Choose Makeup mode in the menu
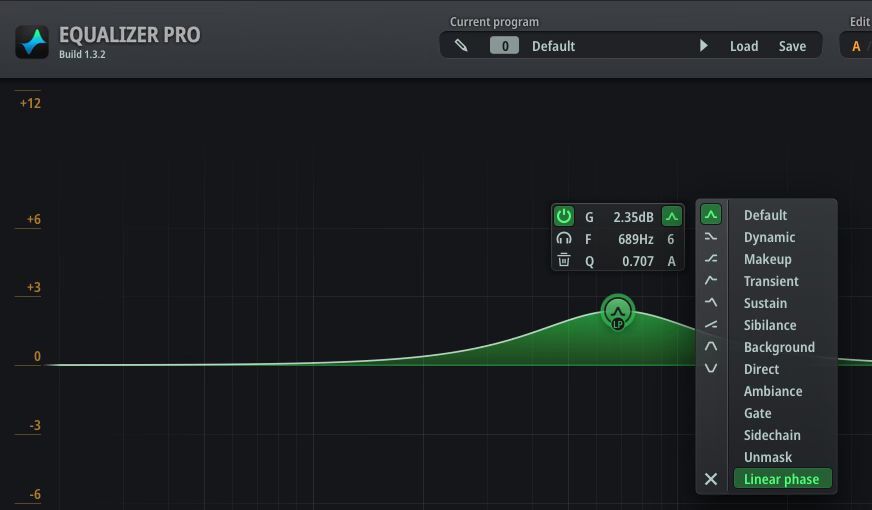 [767, 259]
